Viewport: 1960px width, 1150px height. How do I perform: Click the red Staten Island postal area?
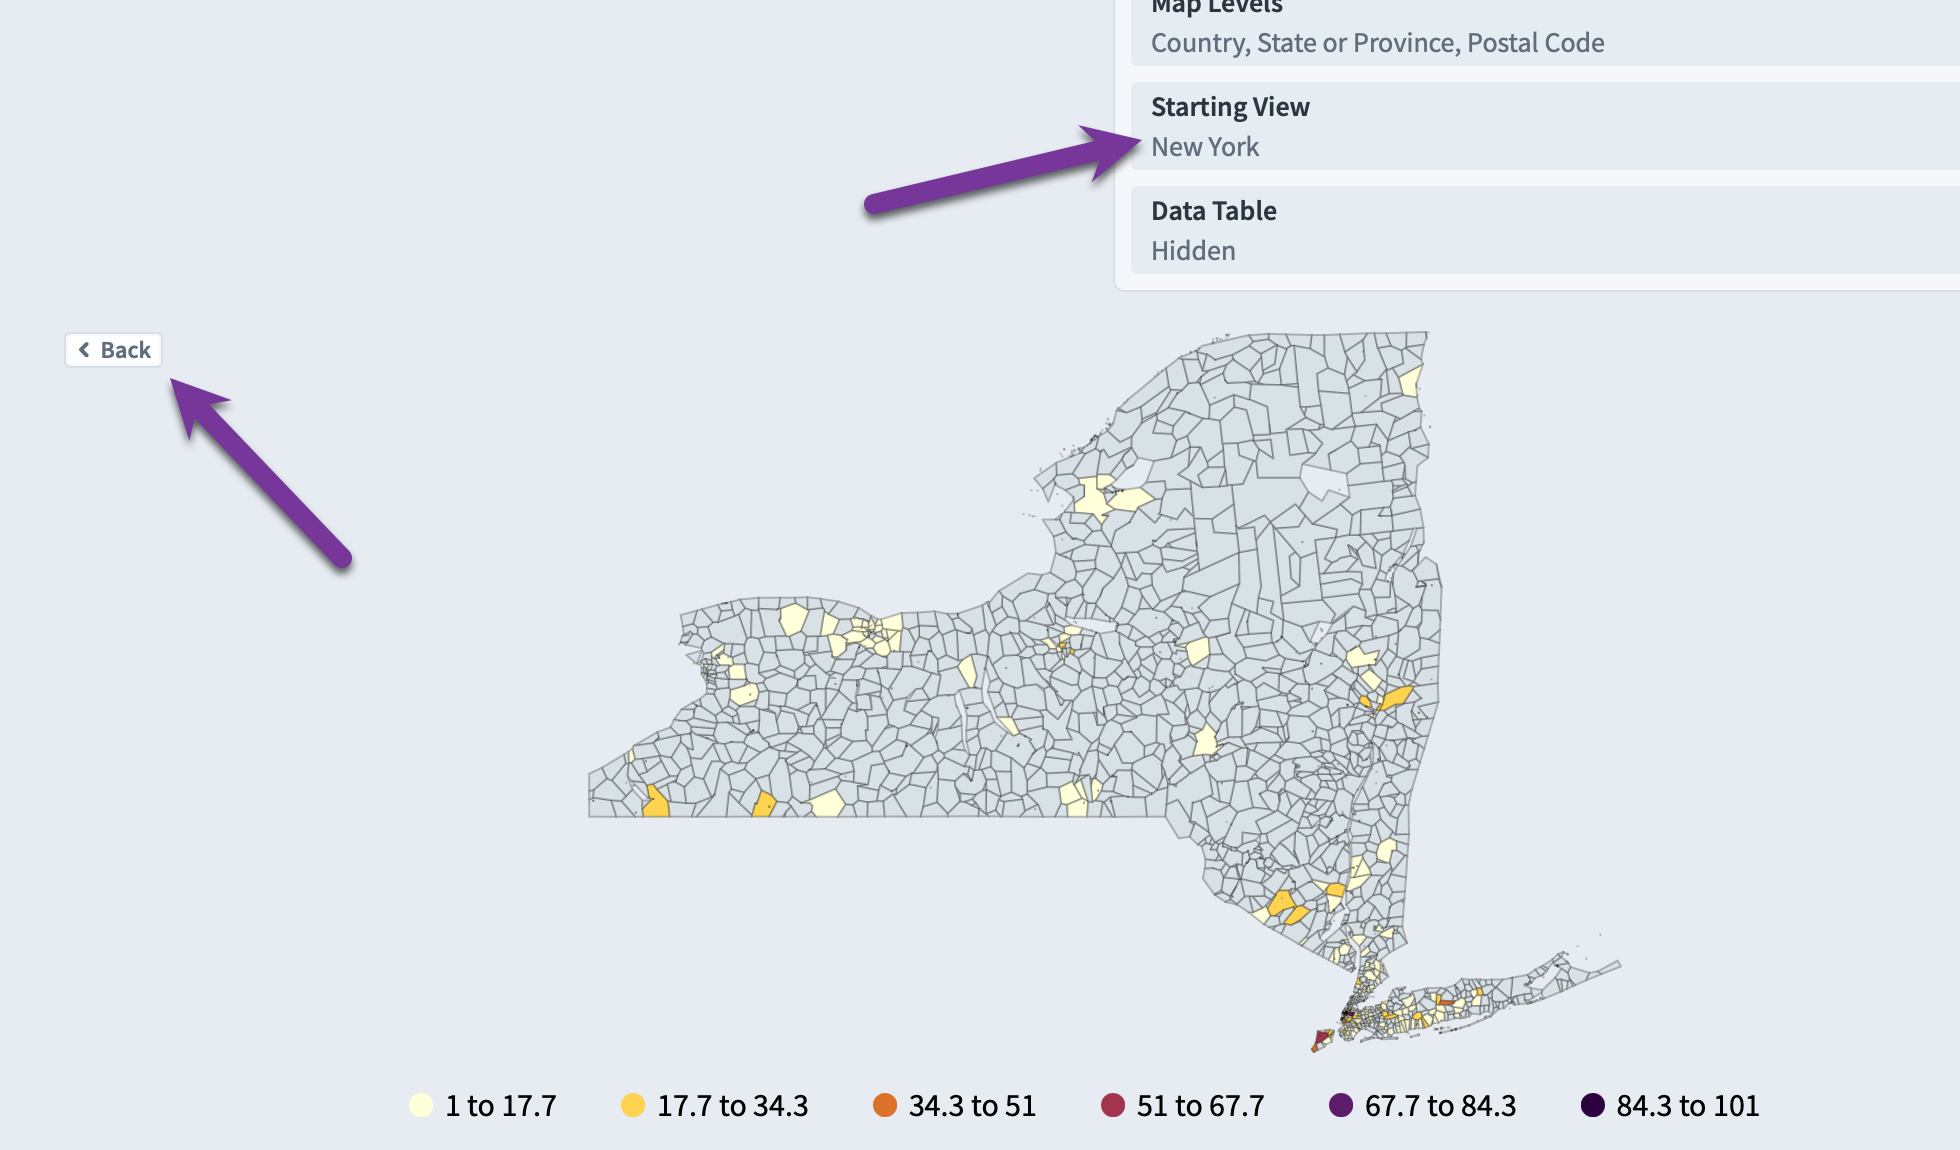(1322, 1040)
